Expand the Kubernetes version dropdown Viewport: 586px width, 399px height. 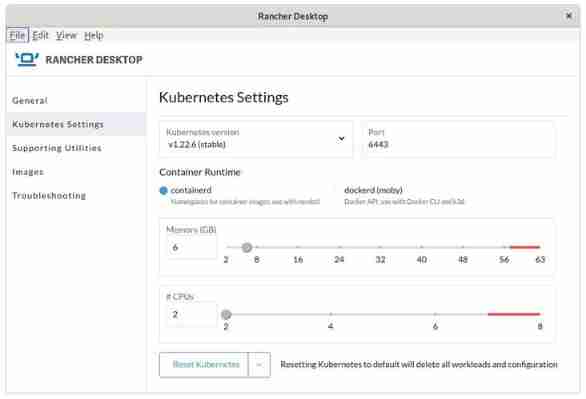pyautogui.click(x=256, y=139)
